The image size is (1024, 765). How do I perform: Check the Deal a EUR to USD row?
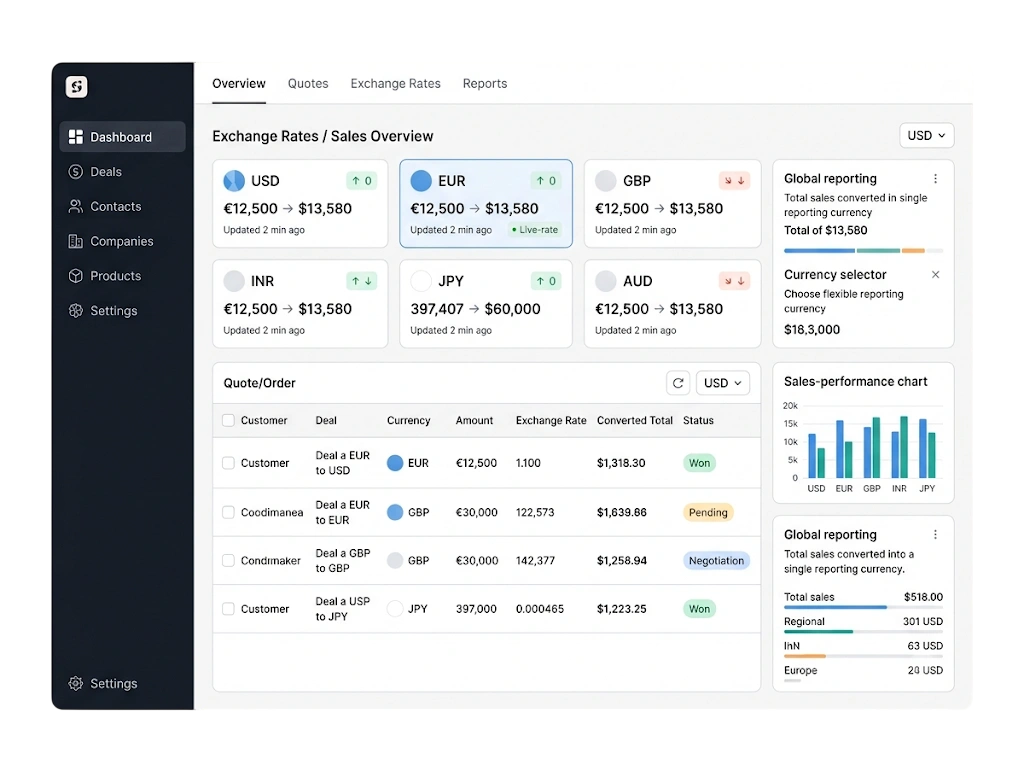pos(228,463)
